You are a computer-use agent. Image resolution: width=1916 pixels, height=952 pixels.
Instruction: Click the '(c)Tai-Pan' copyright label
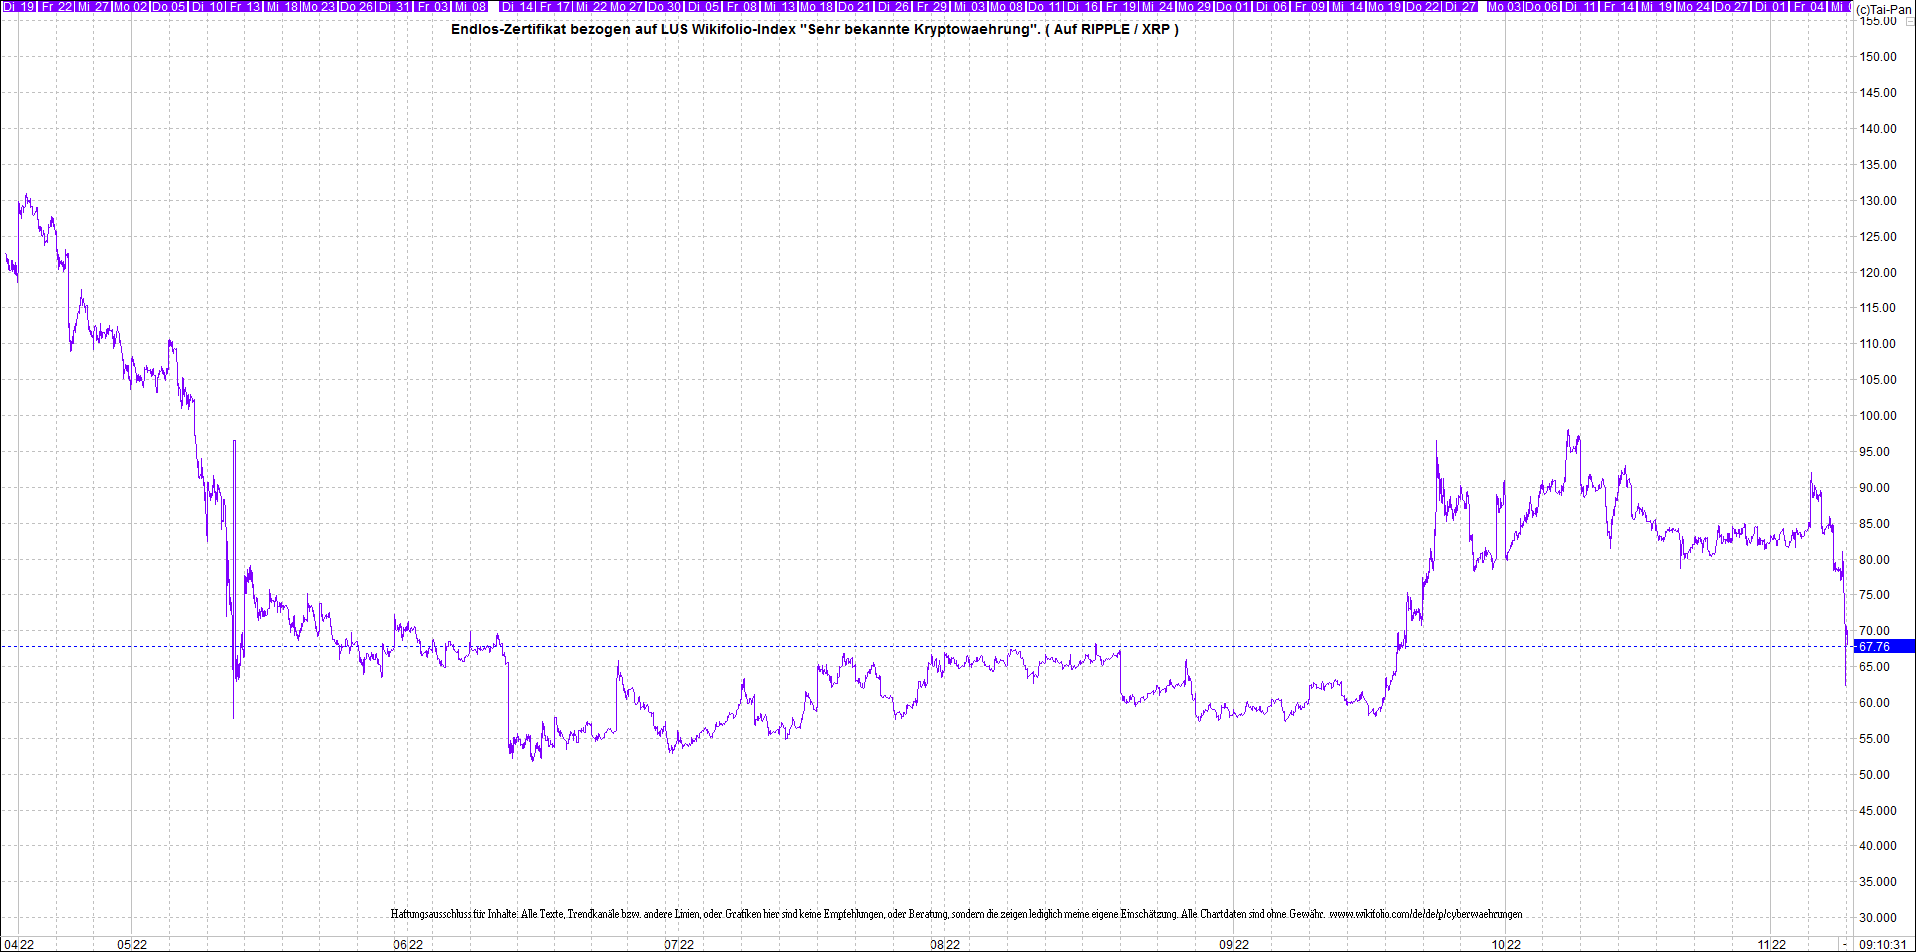[x=1884, y=9]
